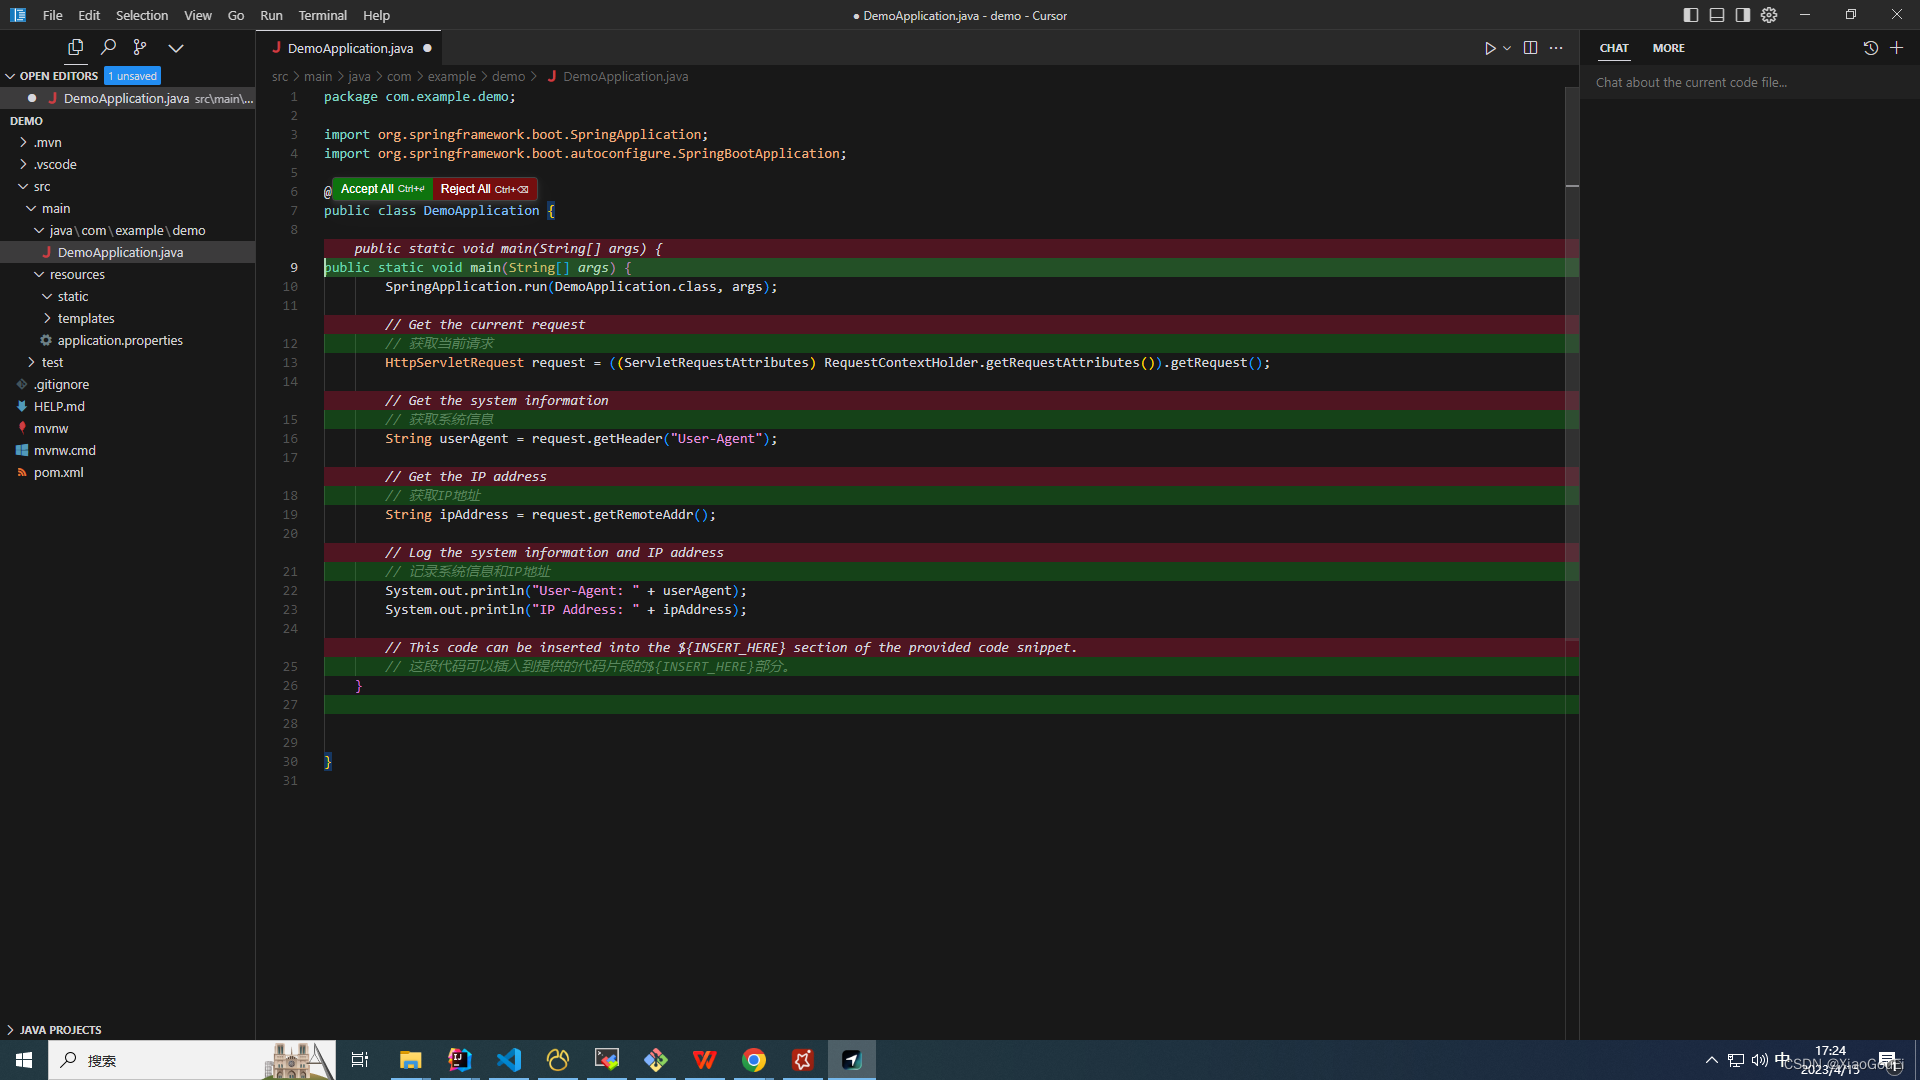Expand the .mvn folder
This screenshot has height=1080, width=1920.
coord(47,142)
